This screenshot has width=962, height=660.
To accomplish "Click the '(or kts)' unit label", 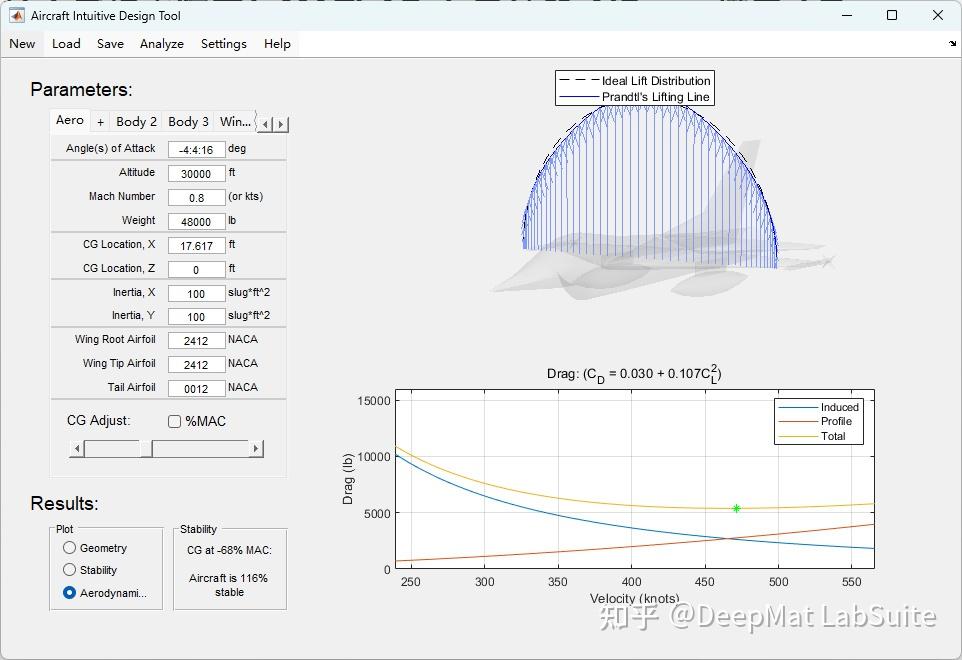I will [x=245, y=196].
